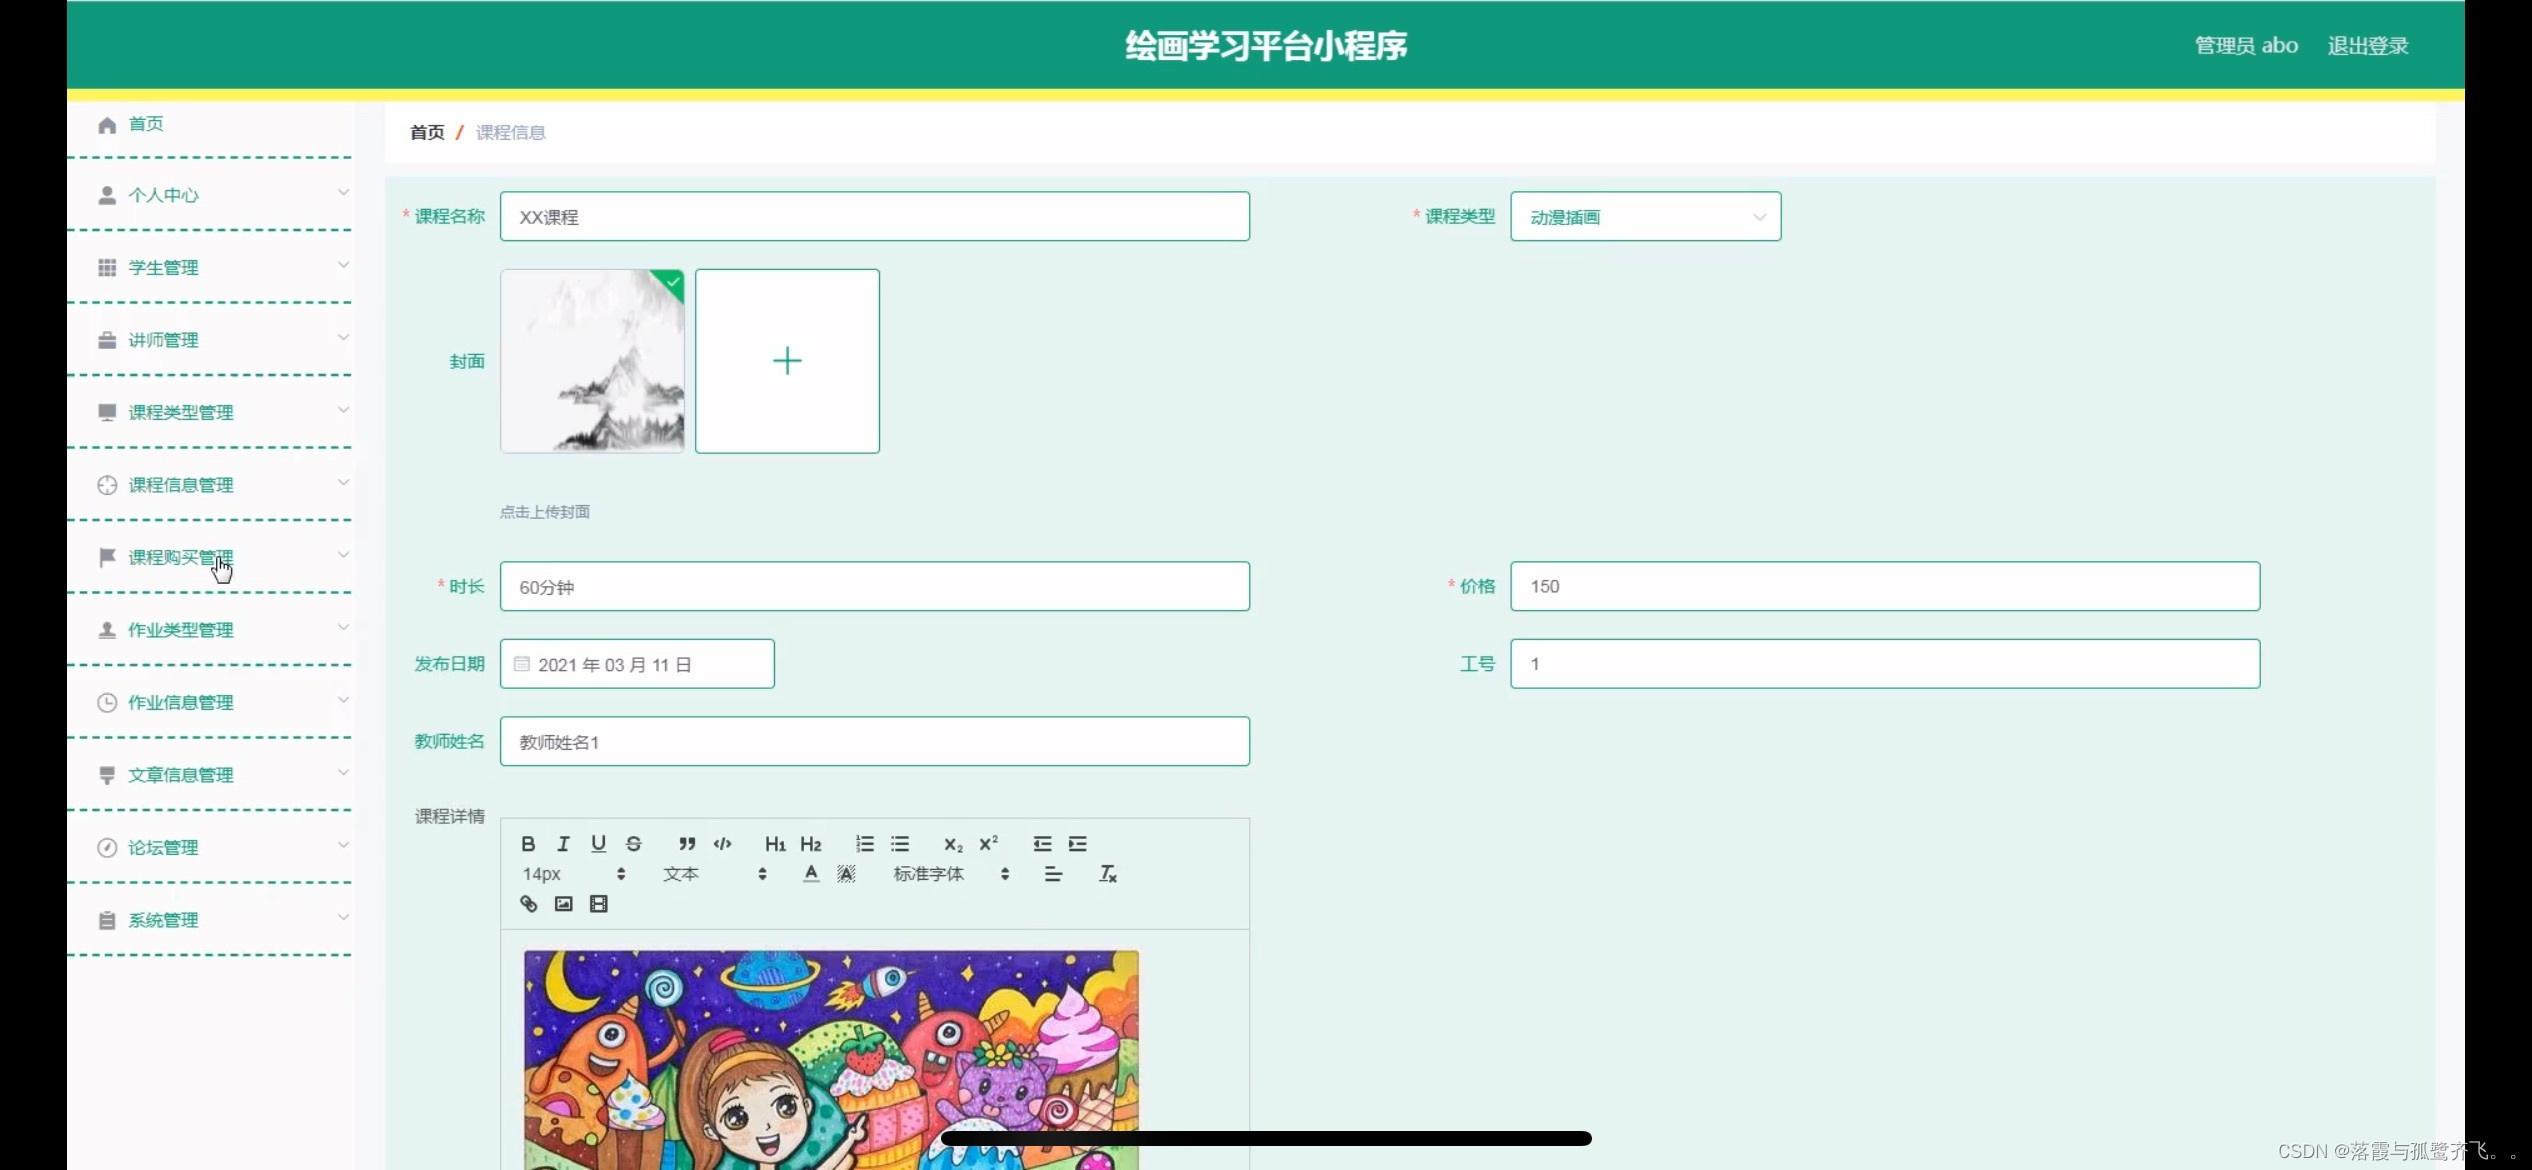The width and height of the screenshot is (2532, 1170).
Task: Click the cartoon image in course details
Action: tap(831, 1059)
